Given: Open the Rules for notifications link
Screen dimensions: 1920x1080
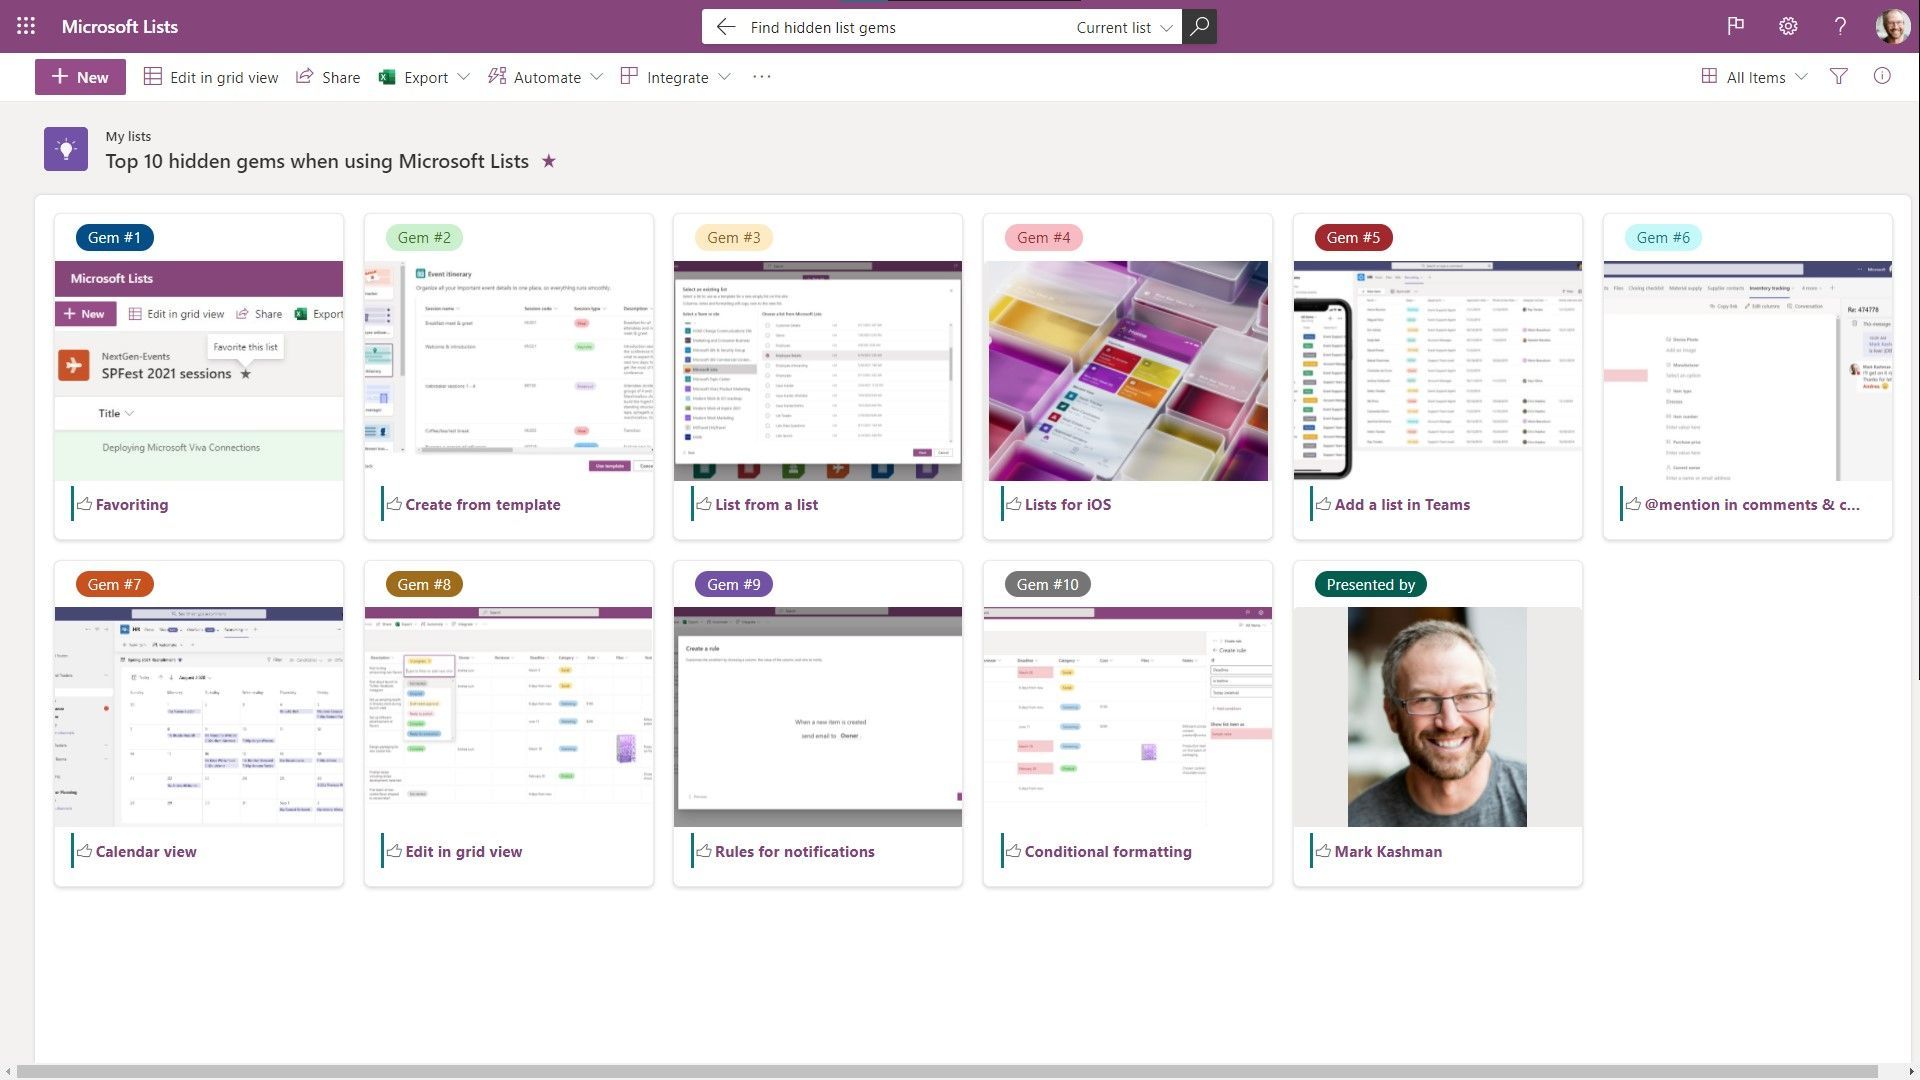Looking at the screenshot, I should (794, 851).
